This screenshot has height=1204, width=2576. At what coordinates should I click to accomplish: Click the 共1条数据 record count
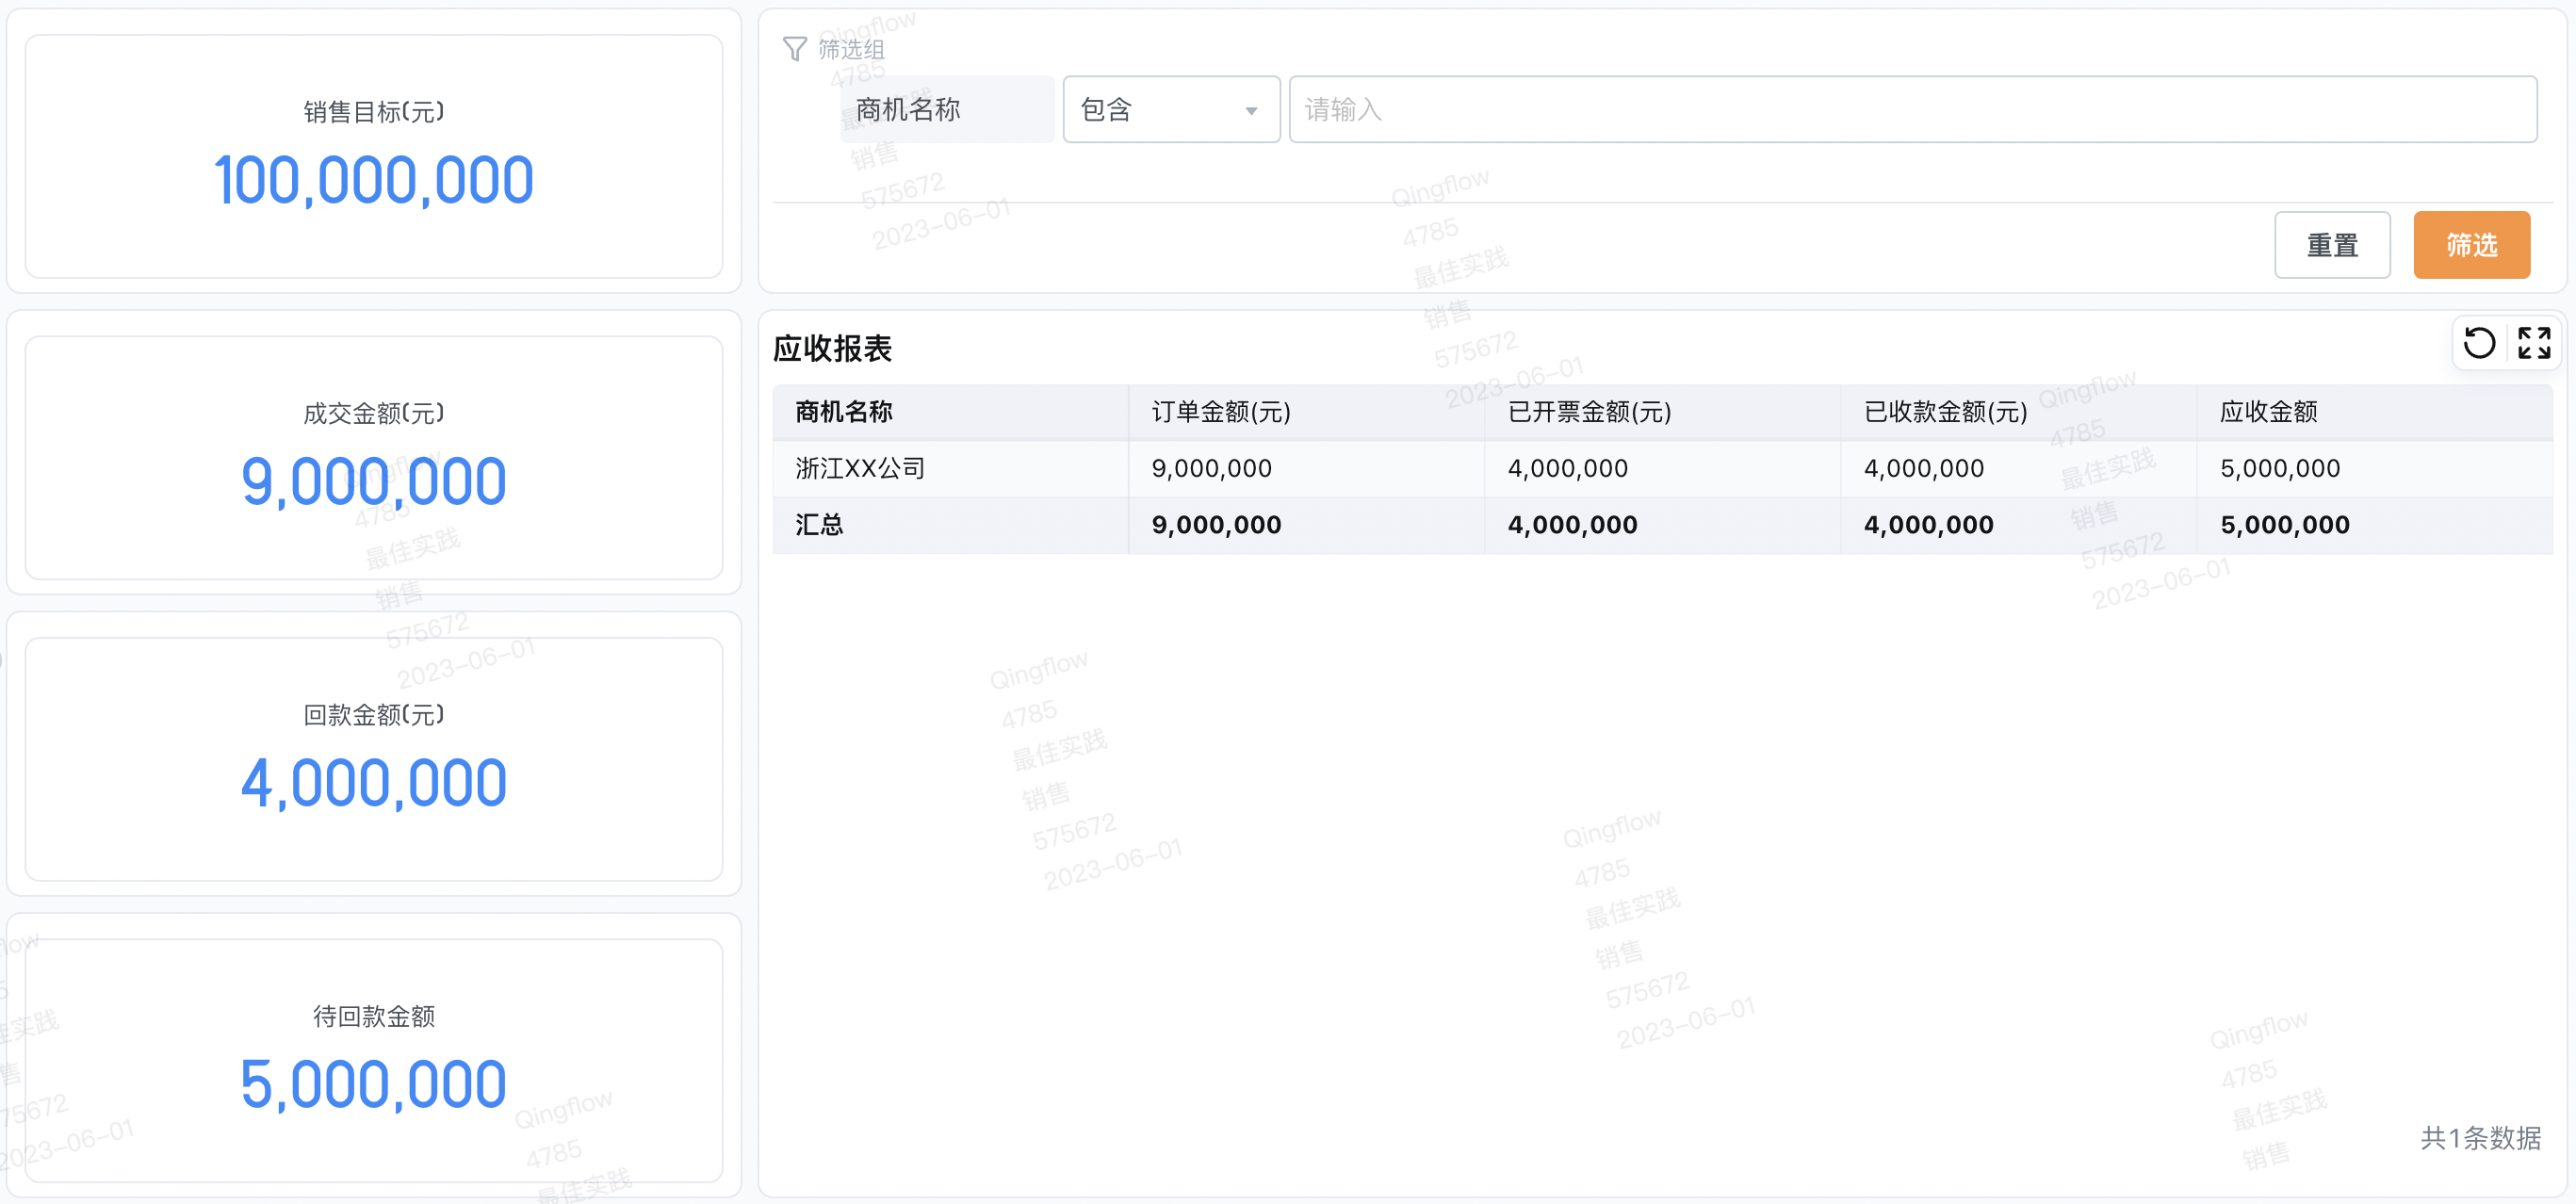click(2480, 1138)
